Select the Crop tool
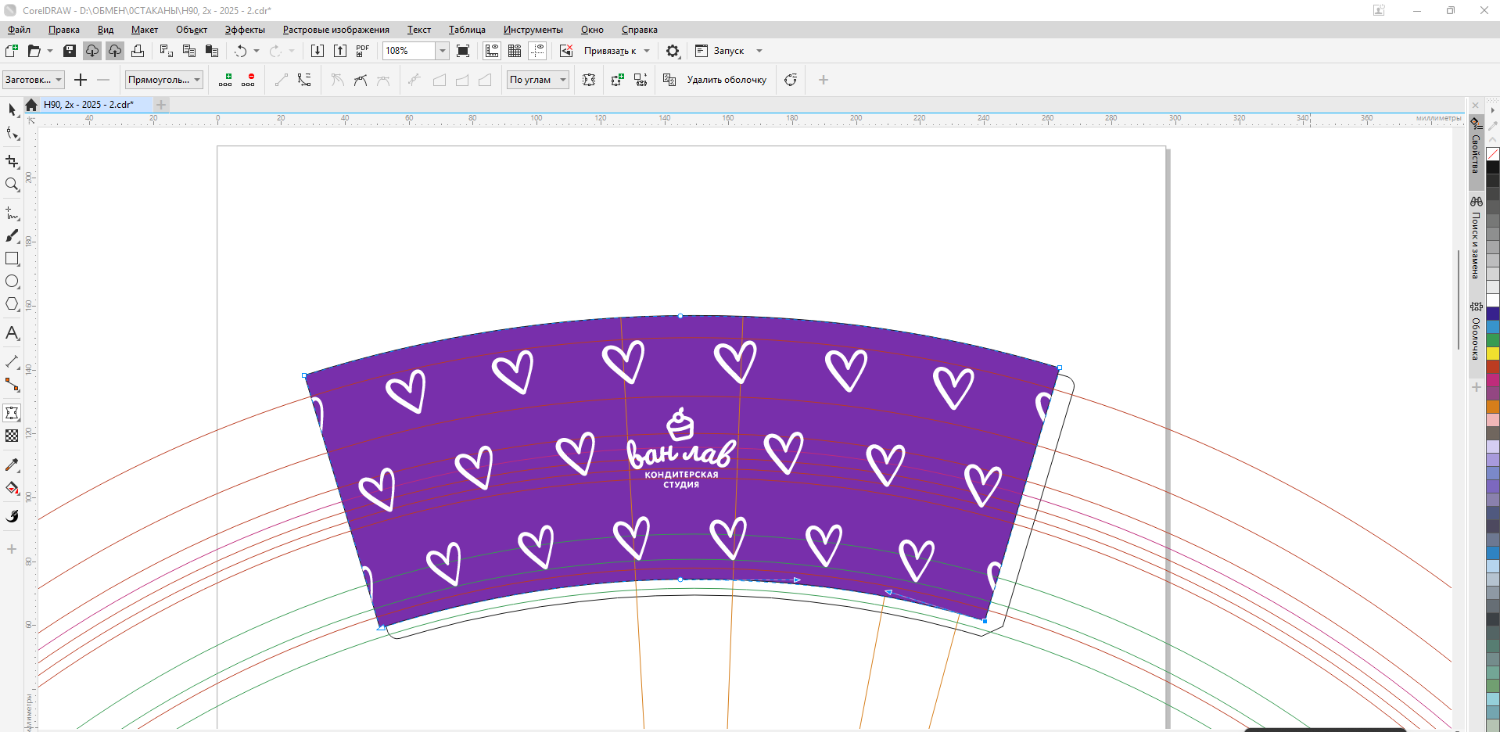This screenshot has width=1500, height=732. [12, 161]
